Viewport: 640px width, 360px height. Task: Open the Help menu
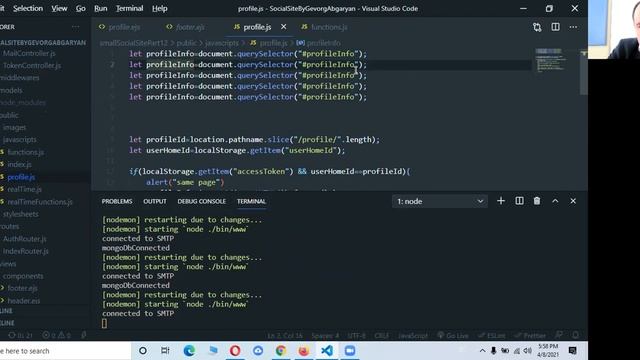coord(160,8)
